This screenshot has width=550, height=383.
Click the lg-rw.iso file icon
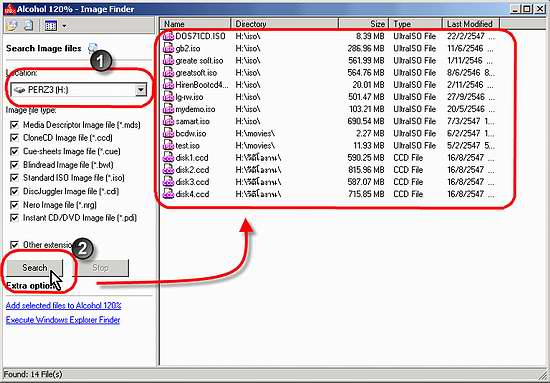pos(168,97)
